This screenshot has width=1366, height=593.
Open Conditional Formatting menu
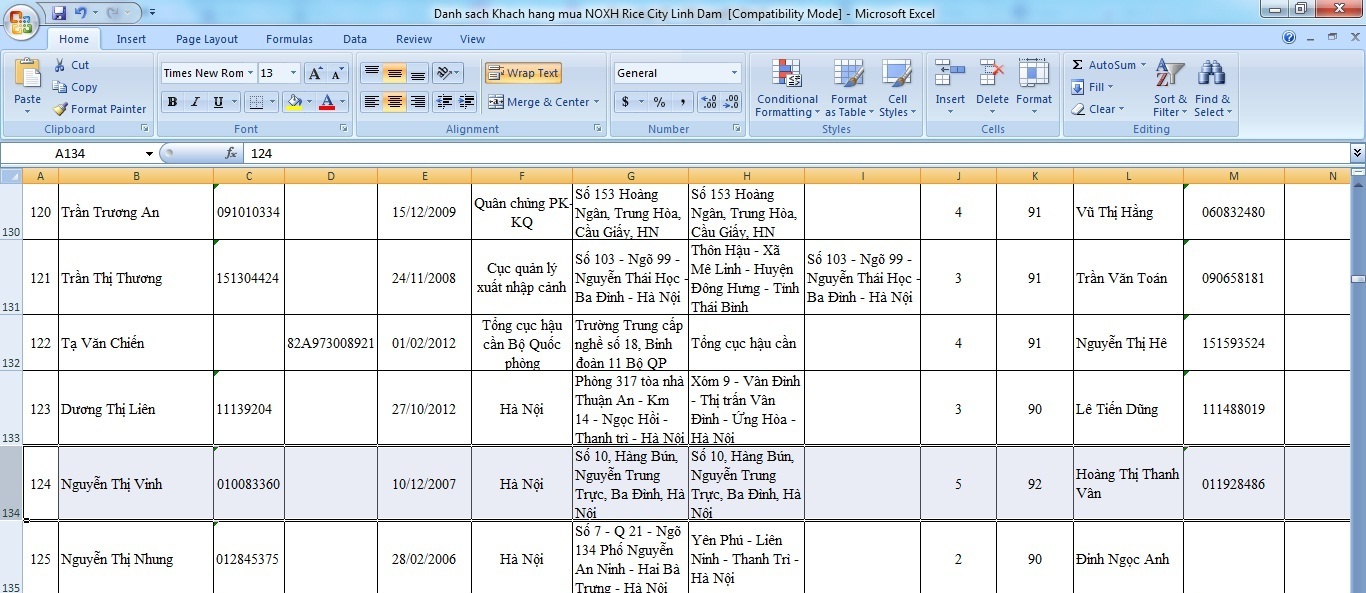(787, 88)
